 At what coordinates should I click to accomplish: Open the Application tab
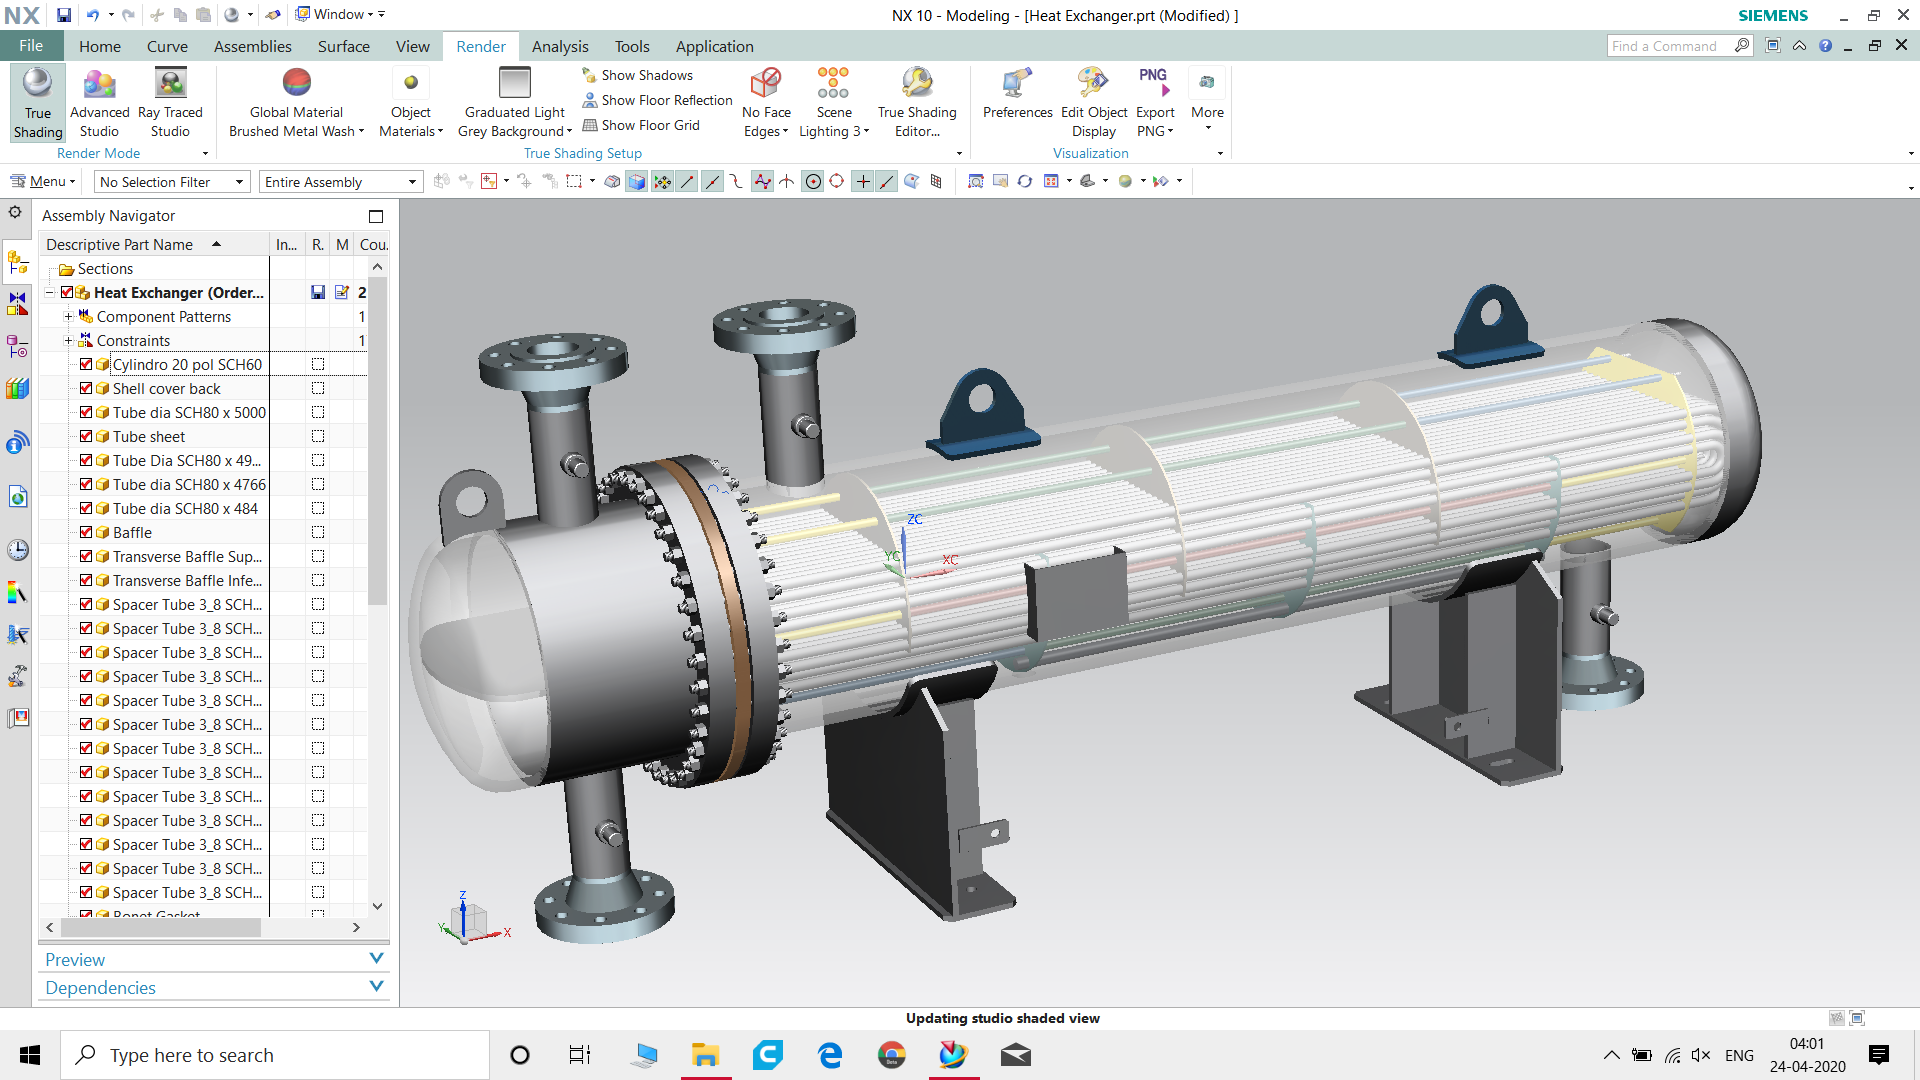click(714, 46)
